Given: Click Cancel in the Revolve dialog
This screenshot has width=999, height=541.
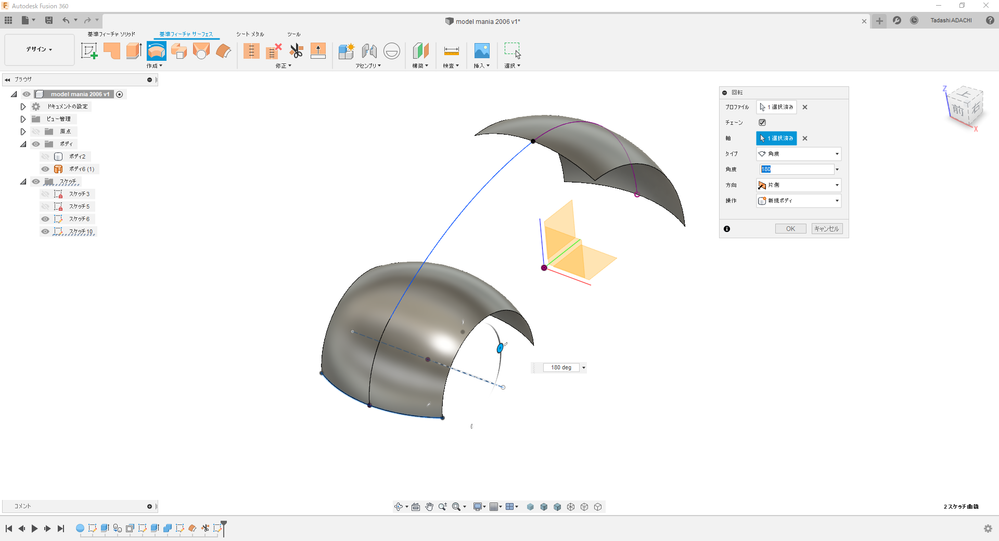Looking at the screenshot, I should point(827,229).
